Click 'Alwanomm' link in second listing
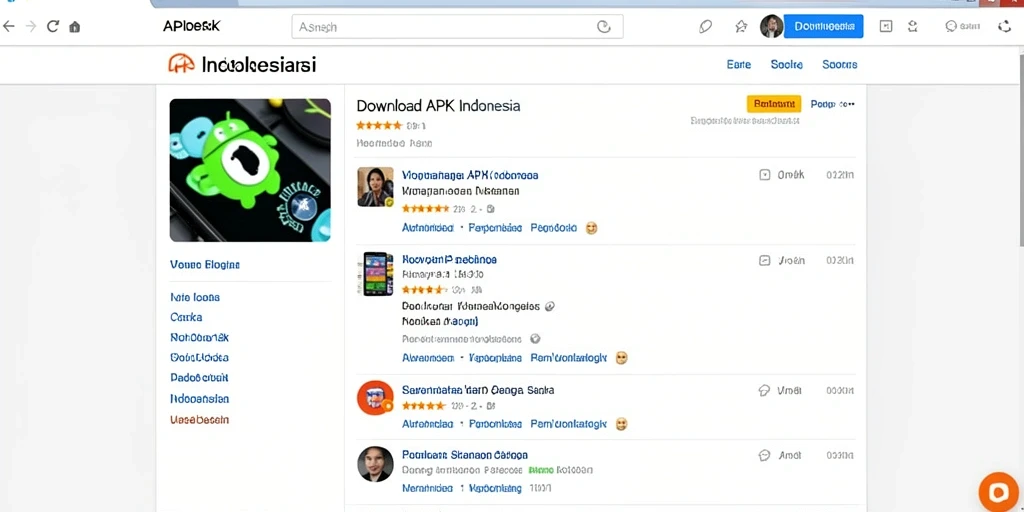Viewport: 1024px width, 512px height. click(x=428, y=358)
